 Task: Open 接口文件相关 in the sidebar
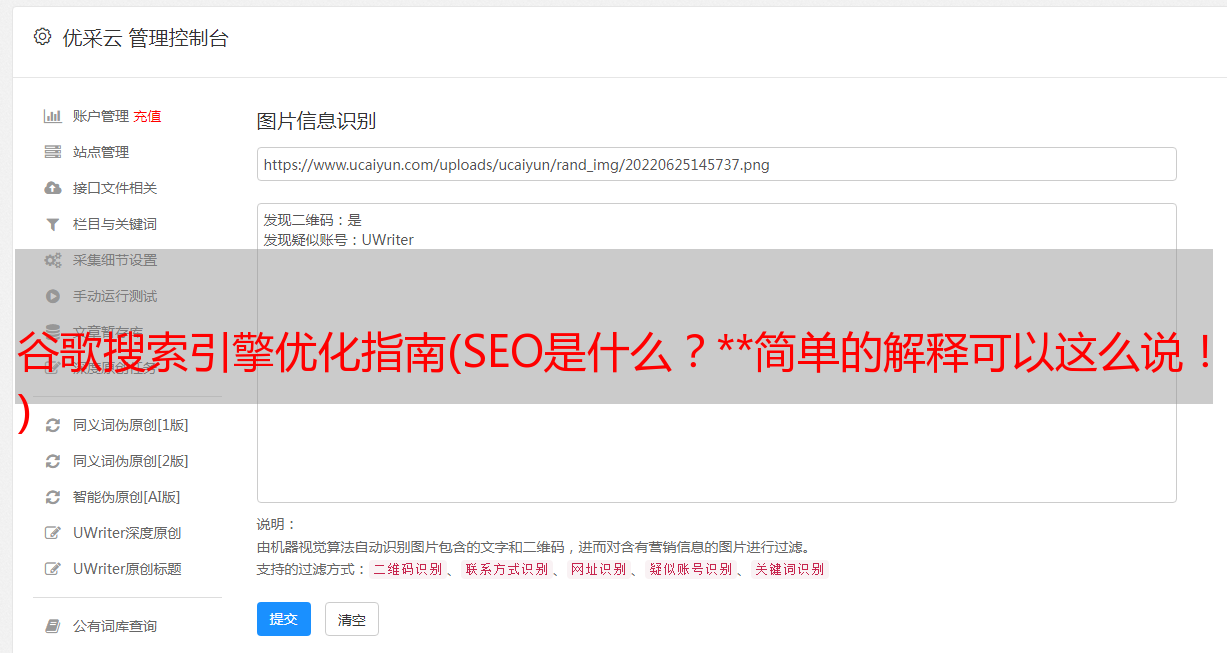[115, 188]
